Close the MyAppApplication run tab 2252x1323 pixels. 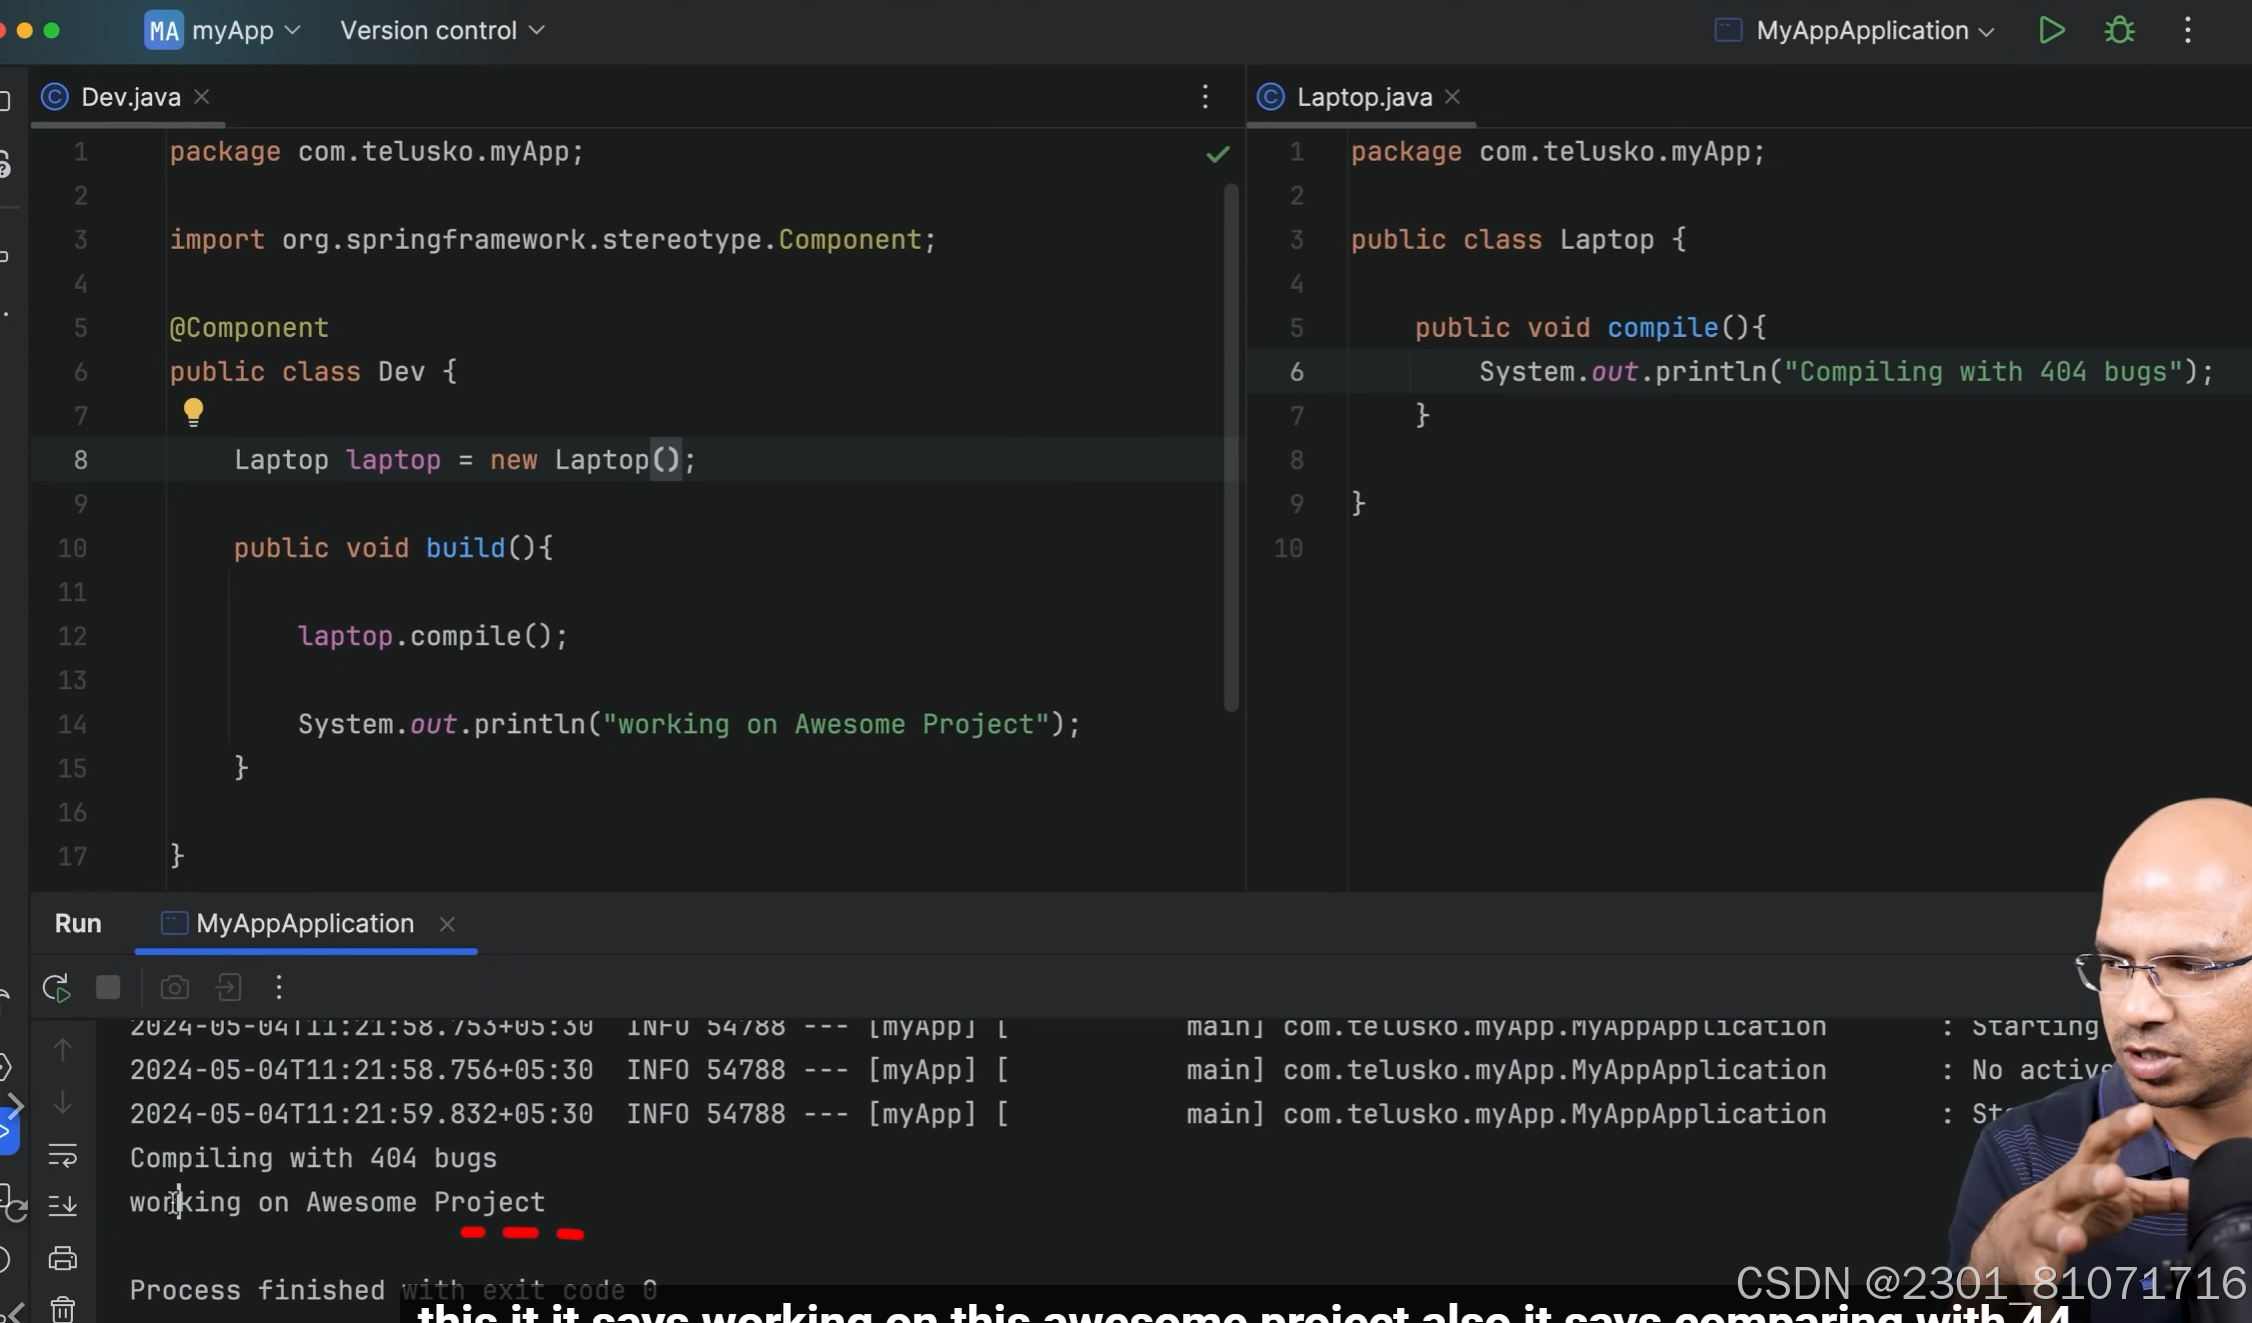tap(447, 924)
